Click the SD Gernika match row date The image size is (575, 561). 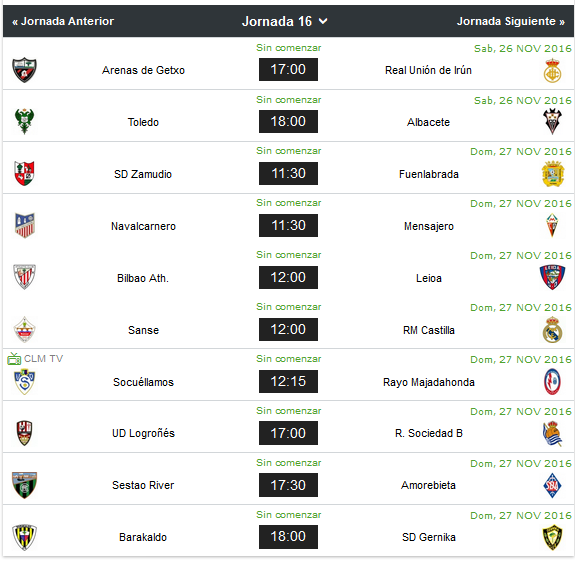pyautogui.click(x=521, y=516)
